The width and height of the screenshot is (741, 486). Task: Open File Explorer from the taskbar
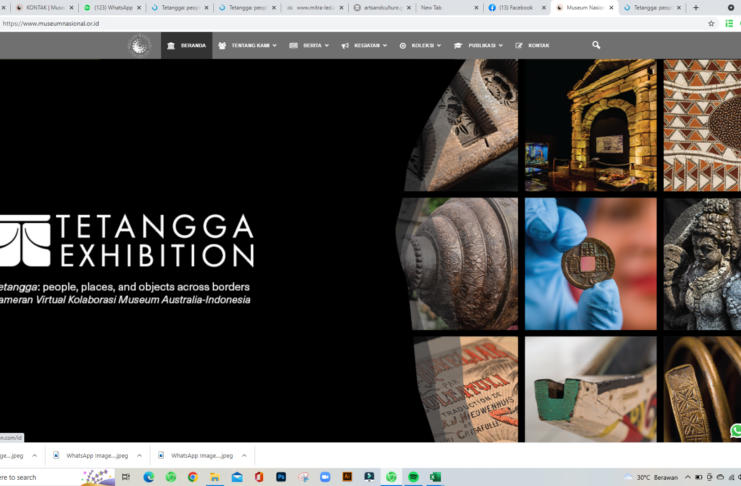(x=215, y=477)
